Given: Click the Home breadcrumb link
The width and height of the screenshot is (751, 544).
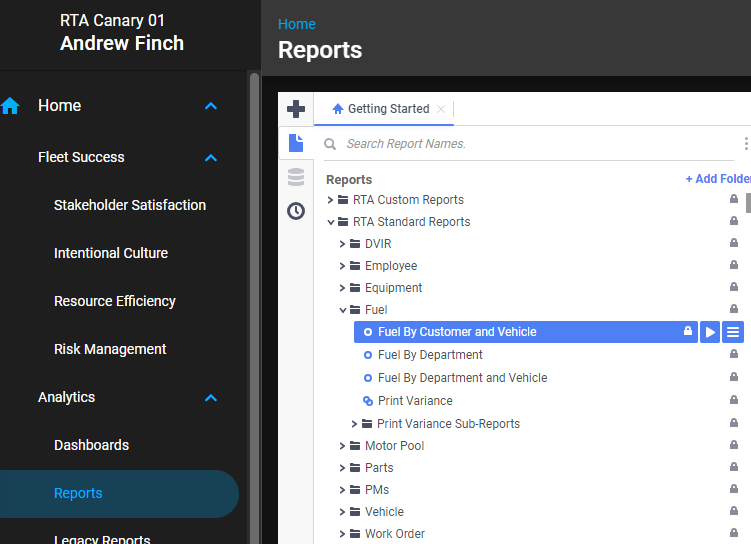Looking at the screenshot, I should [x=296, y=24].
